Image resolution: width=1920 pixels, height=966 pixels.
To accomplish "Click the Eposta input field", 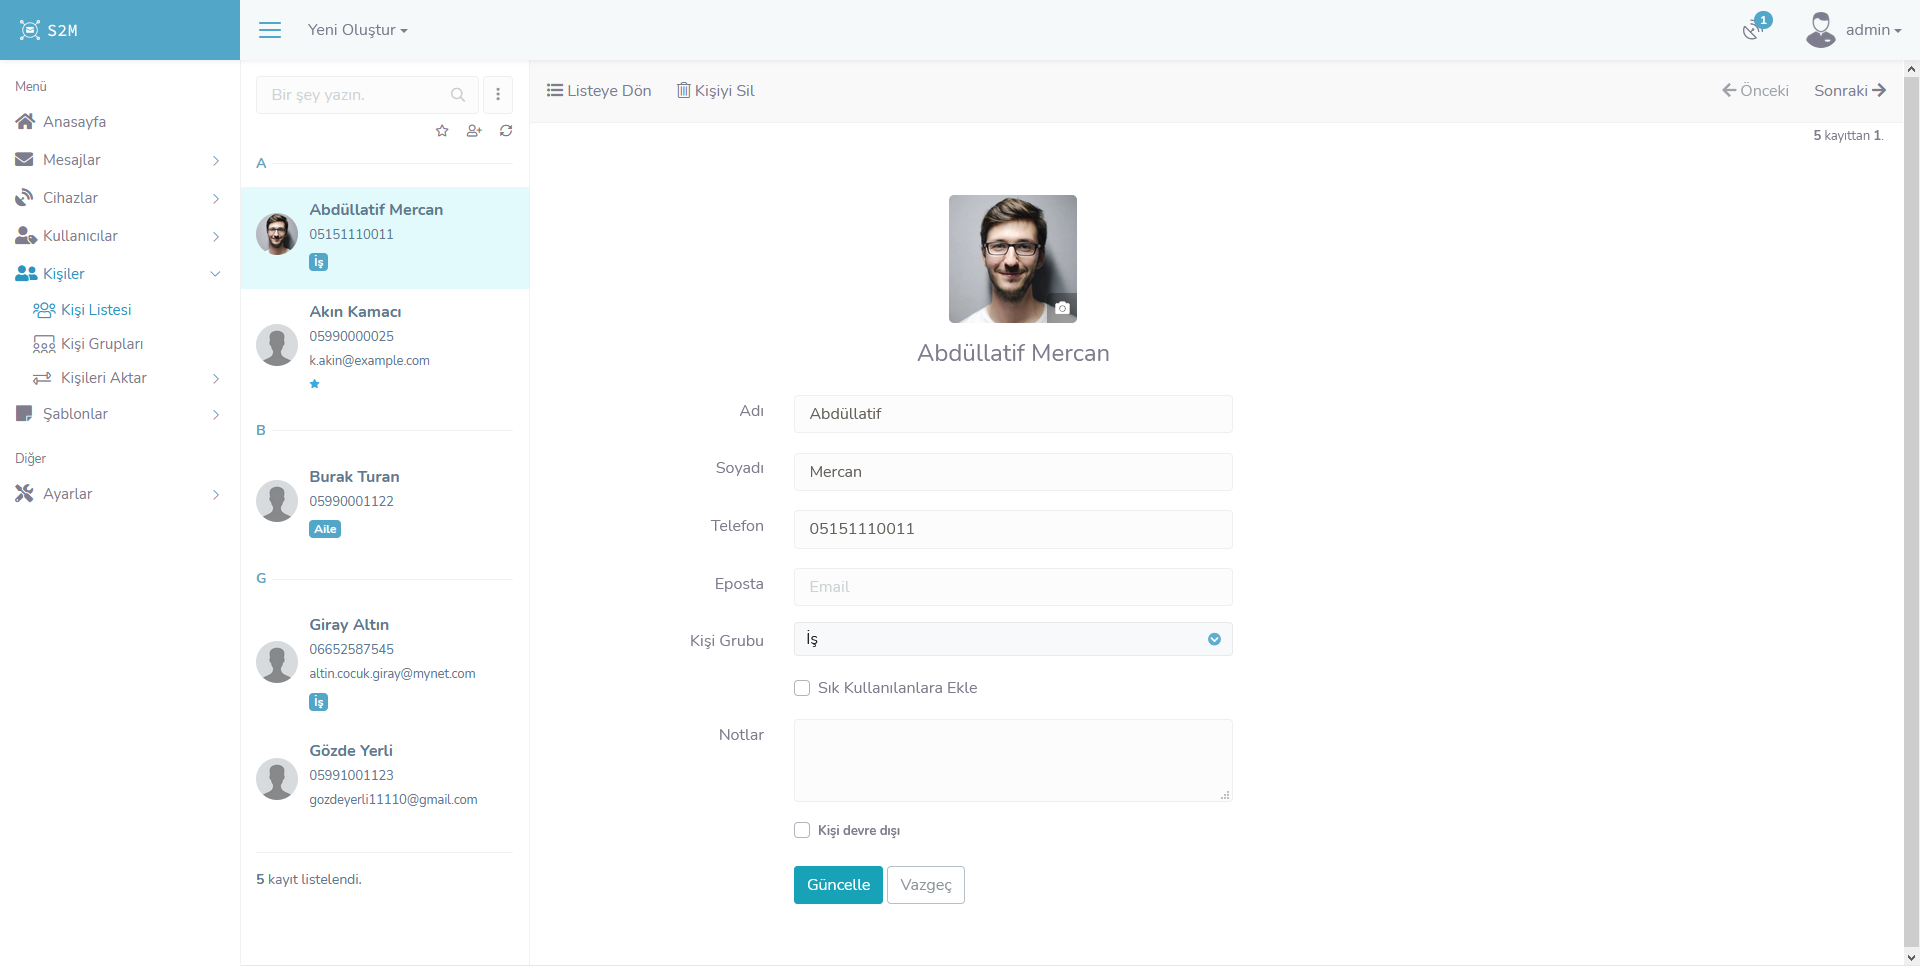I will click(1012, 587).
